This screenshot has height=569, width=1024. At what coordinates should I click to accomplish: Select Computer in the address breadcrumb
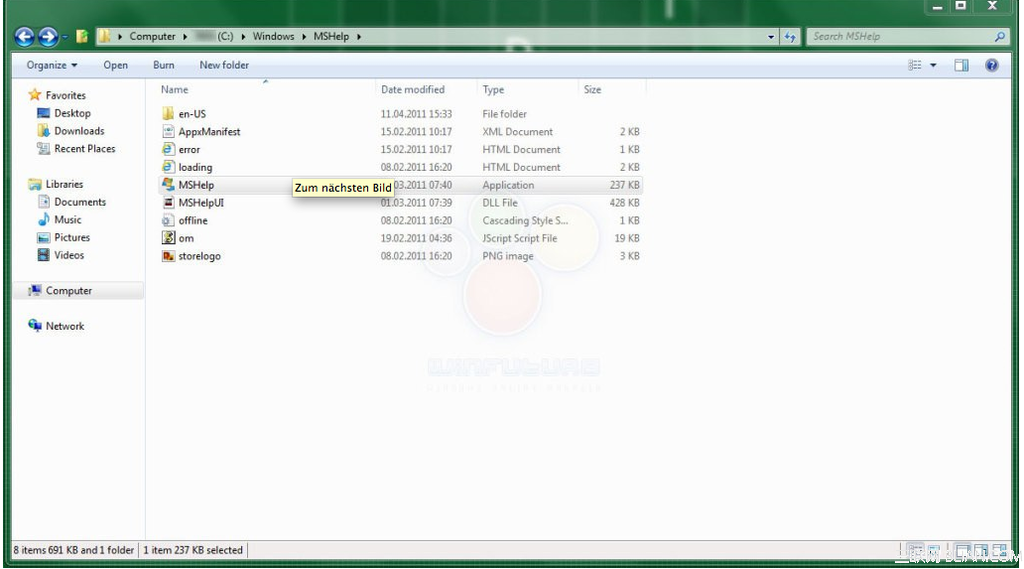[152, 37]
